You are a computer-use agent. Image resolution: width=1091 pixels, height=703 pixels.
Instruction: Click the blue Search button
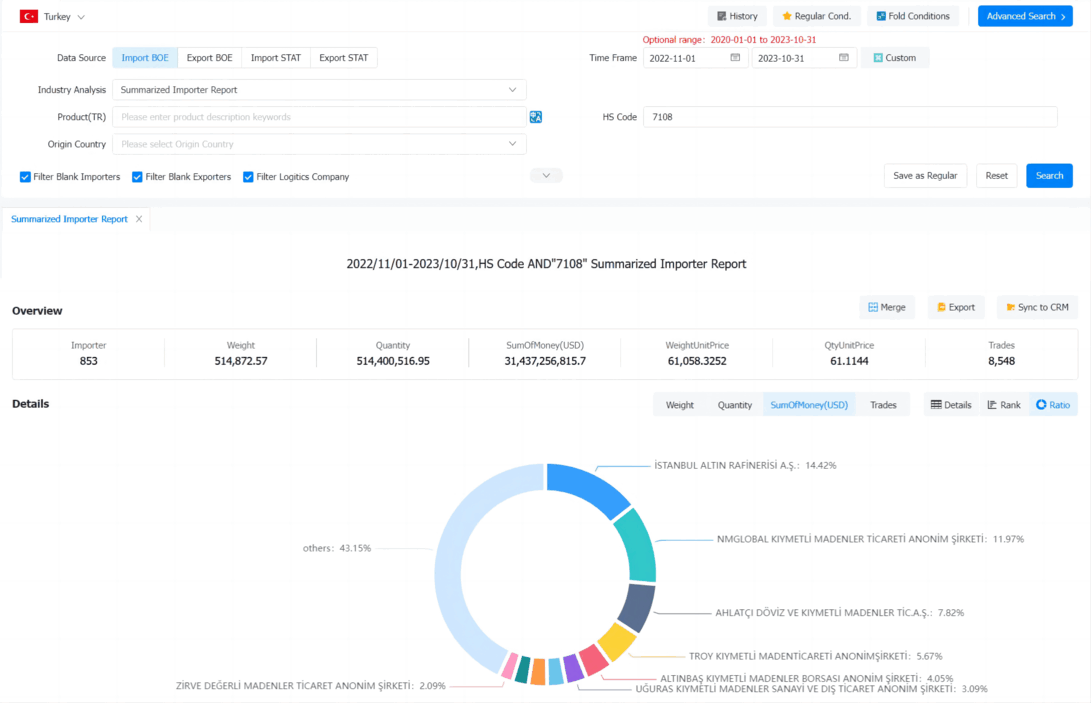1049,175
